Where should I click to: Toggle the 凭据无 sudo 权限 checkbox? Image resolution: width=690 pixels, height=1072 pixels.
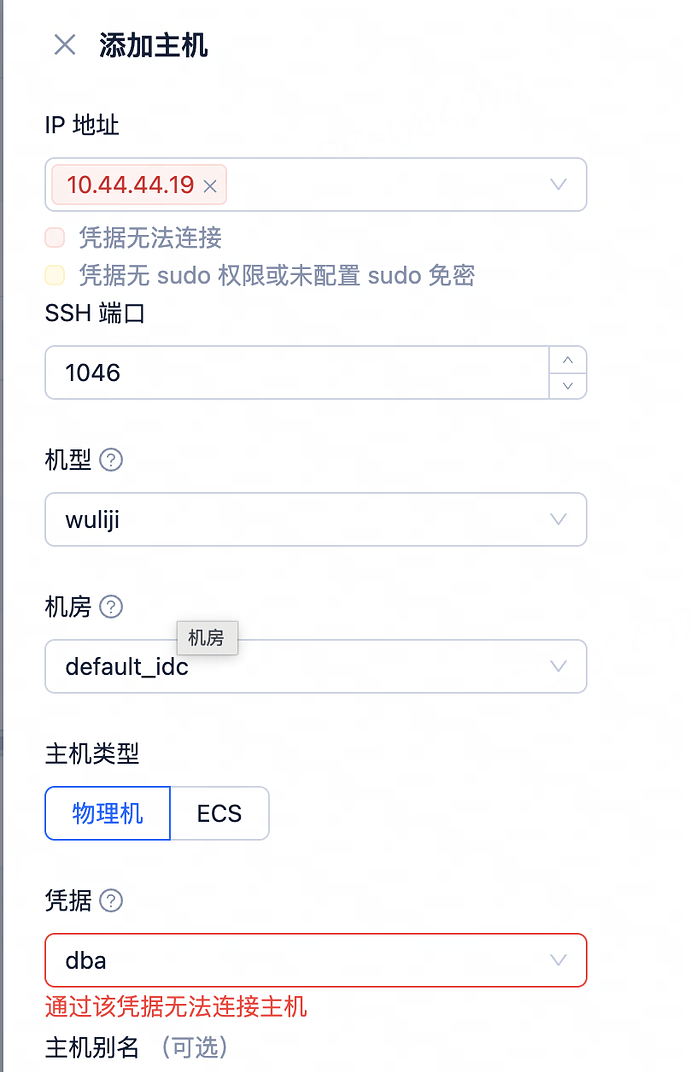(x=55, y=275)
